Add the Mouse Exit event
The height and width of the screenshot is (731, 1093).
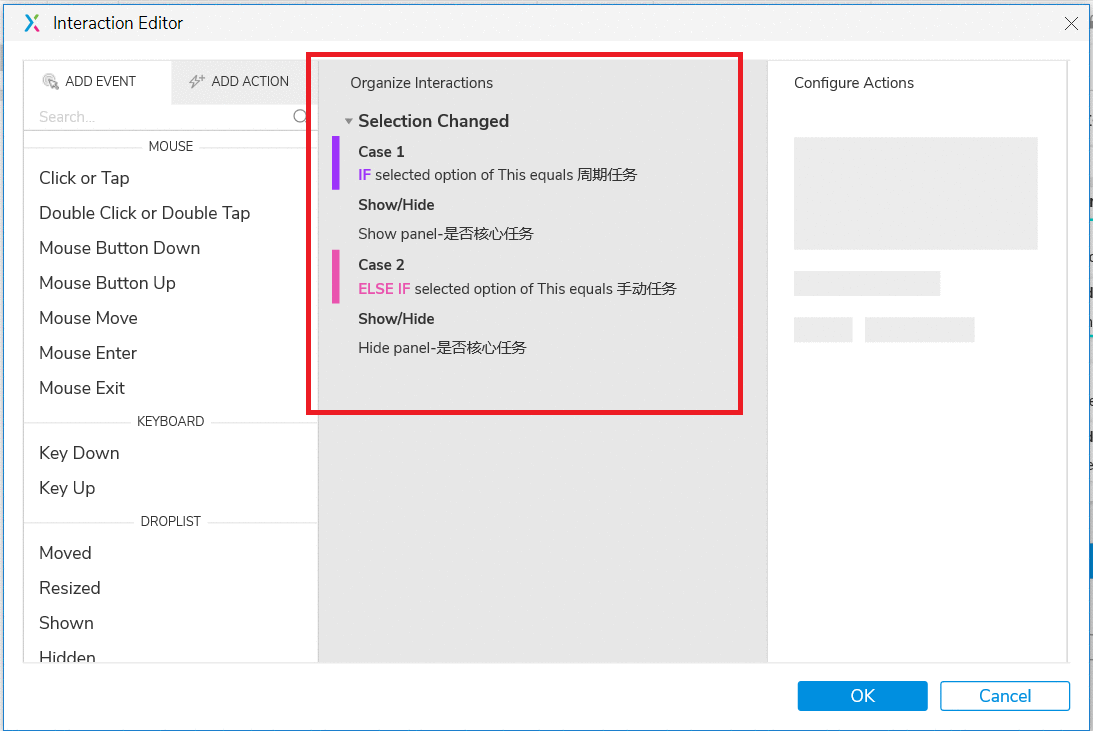82,388
